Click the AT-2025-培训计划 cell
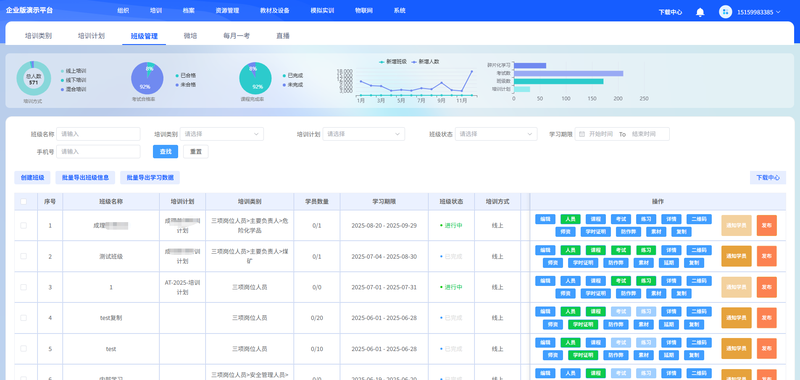Image resolution: width=800 pixels, height=380 pixels. point(183,287)
